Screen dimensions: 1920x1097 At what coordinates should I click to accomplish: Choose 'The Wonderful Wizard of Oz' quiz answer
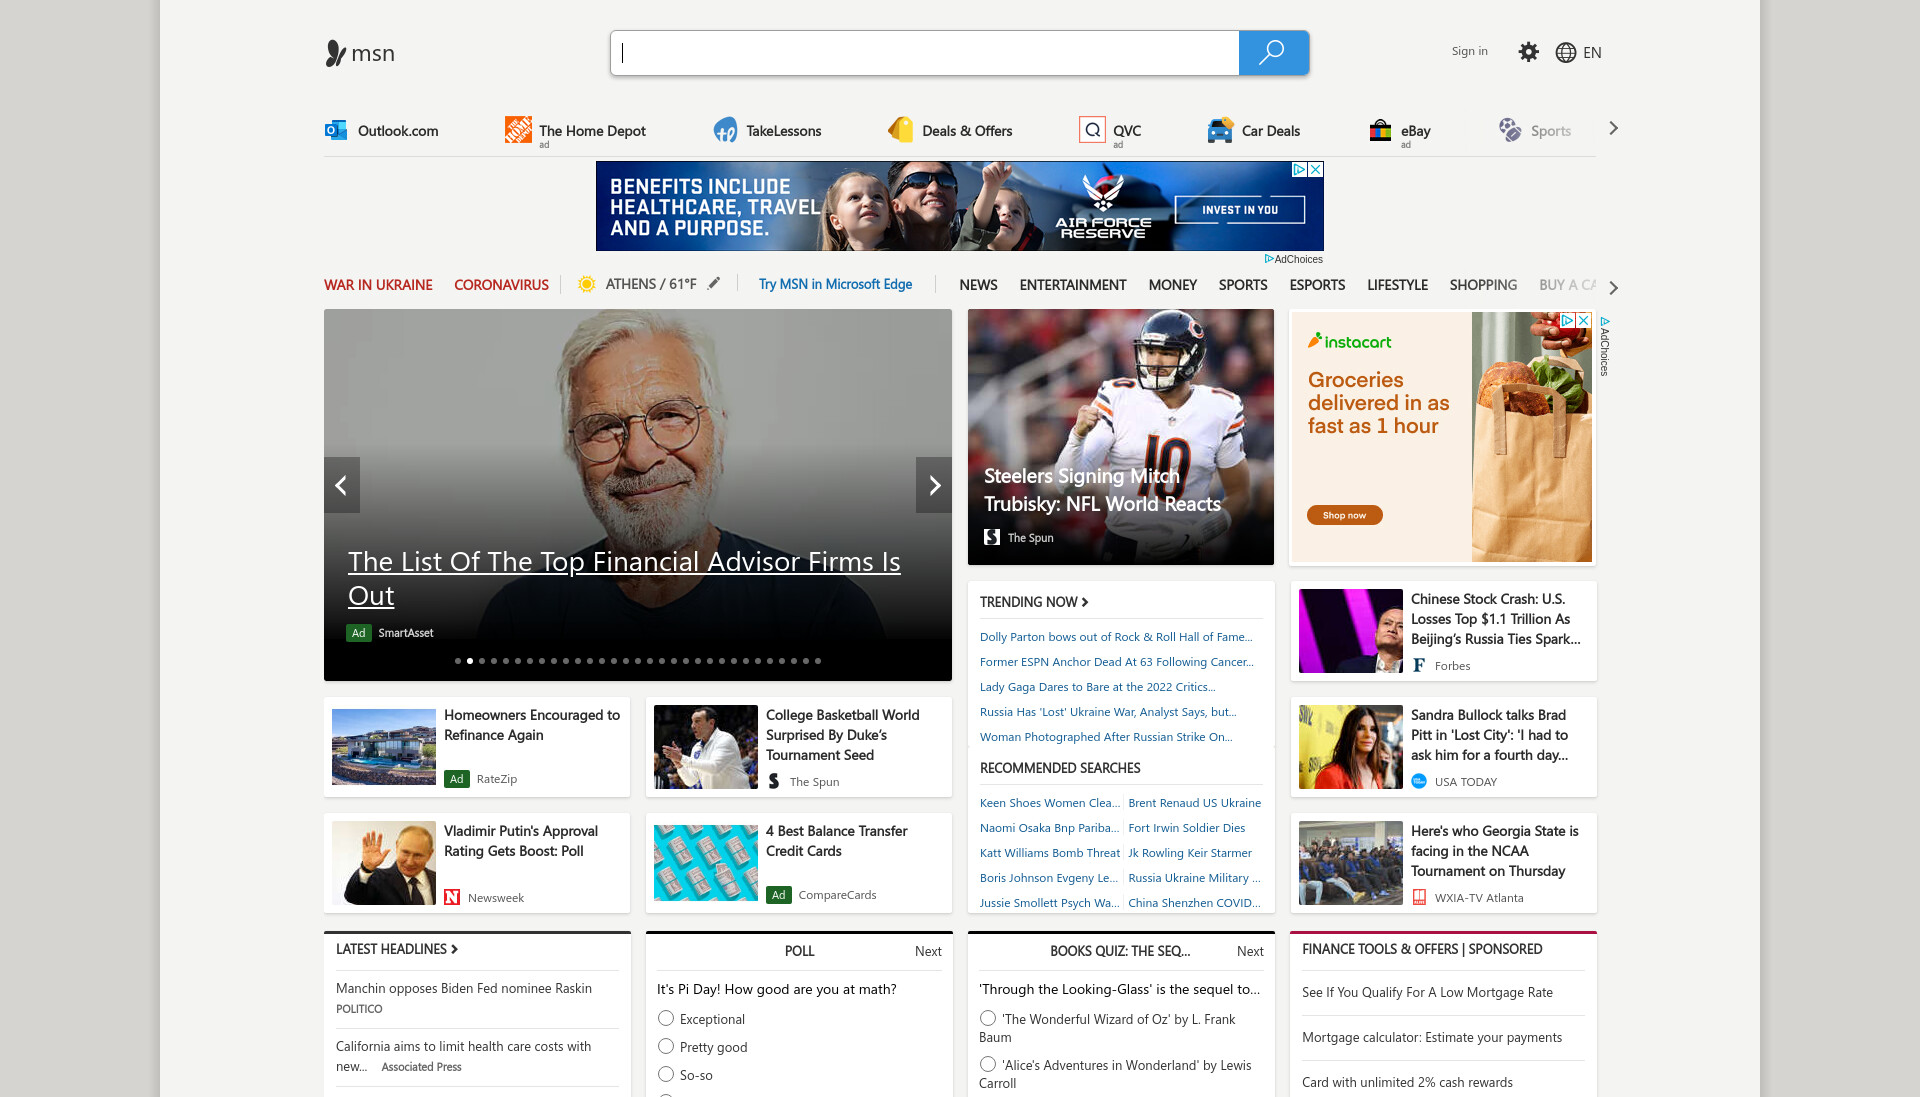(x=988, y=1018)
